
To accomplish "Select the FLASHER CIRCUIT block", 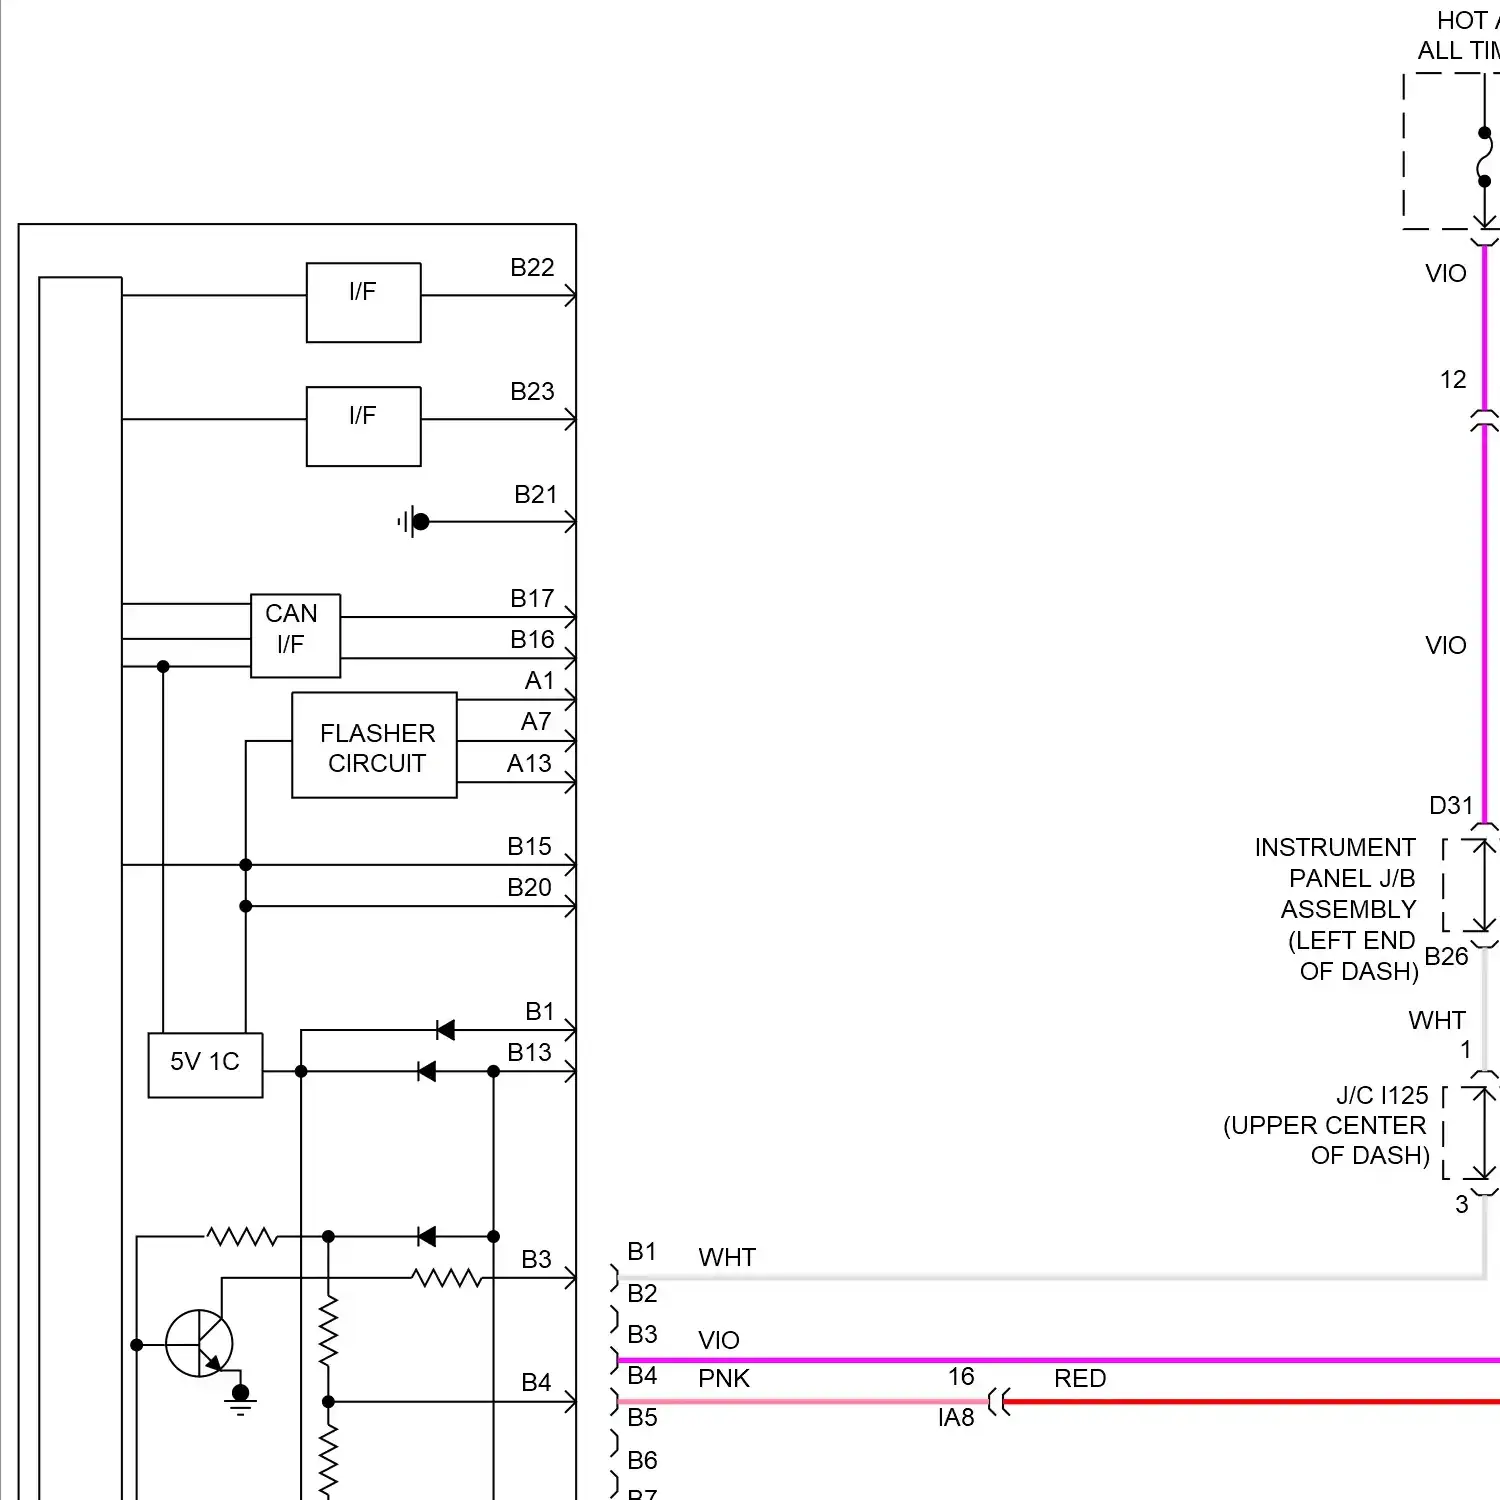I will tap(374, 745).
